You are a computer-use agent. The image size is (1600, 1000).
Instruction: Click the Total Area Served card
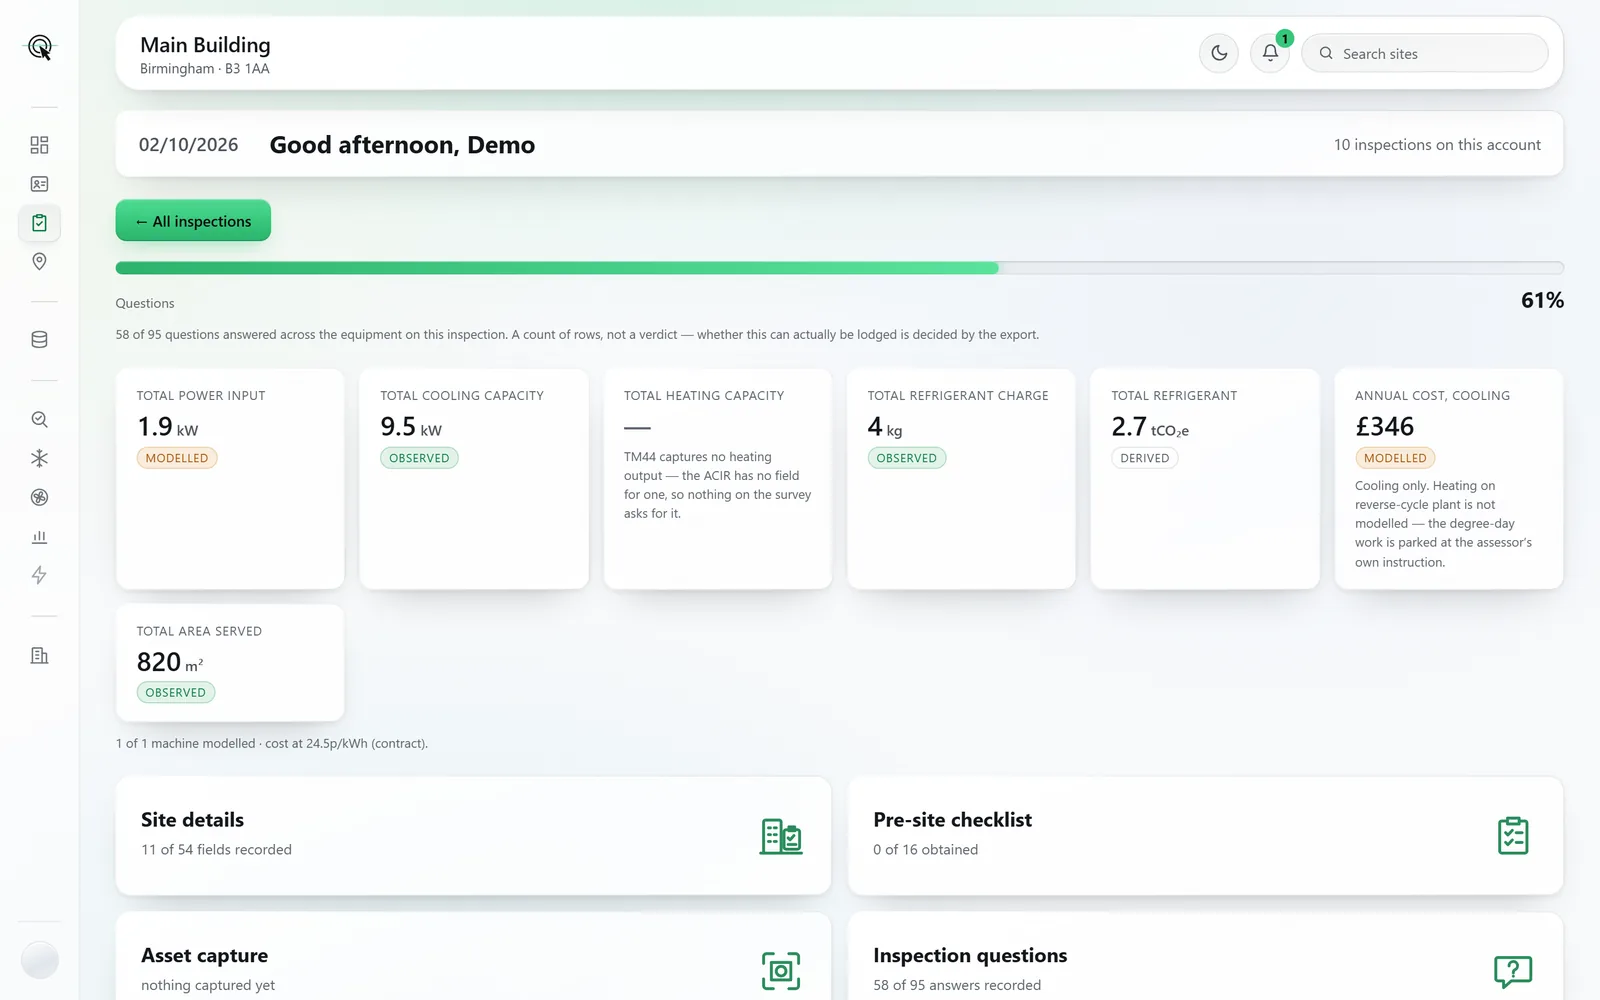pyautogui.click(x=230, y=663)
